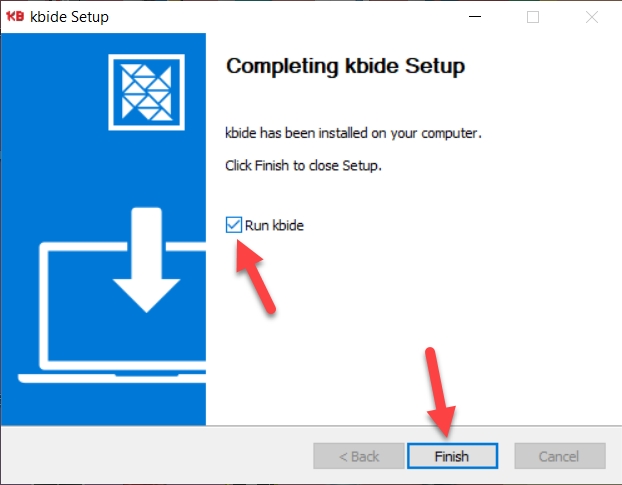Click the gray footer bar left of Back
622x485 pixels.
coord(150,455)
